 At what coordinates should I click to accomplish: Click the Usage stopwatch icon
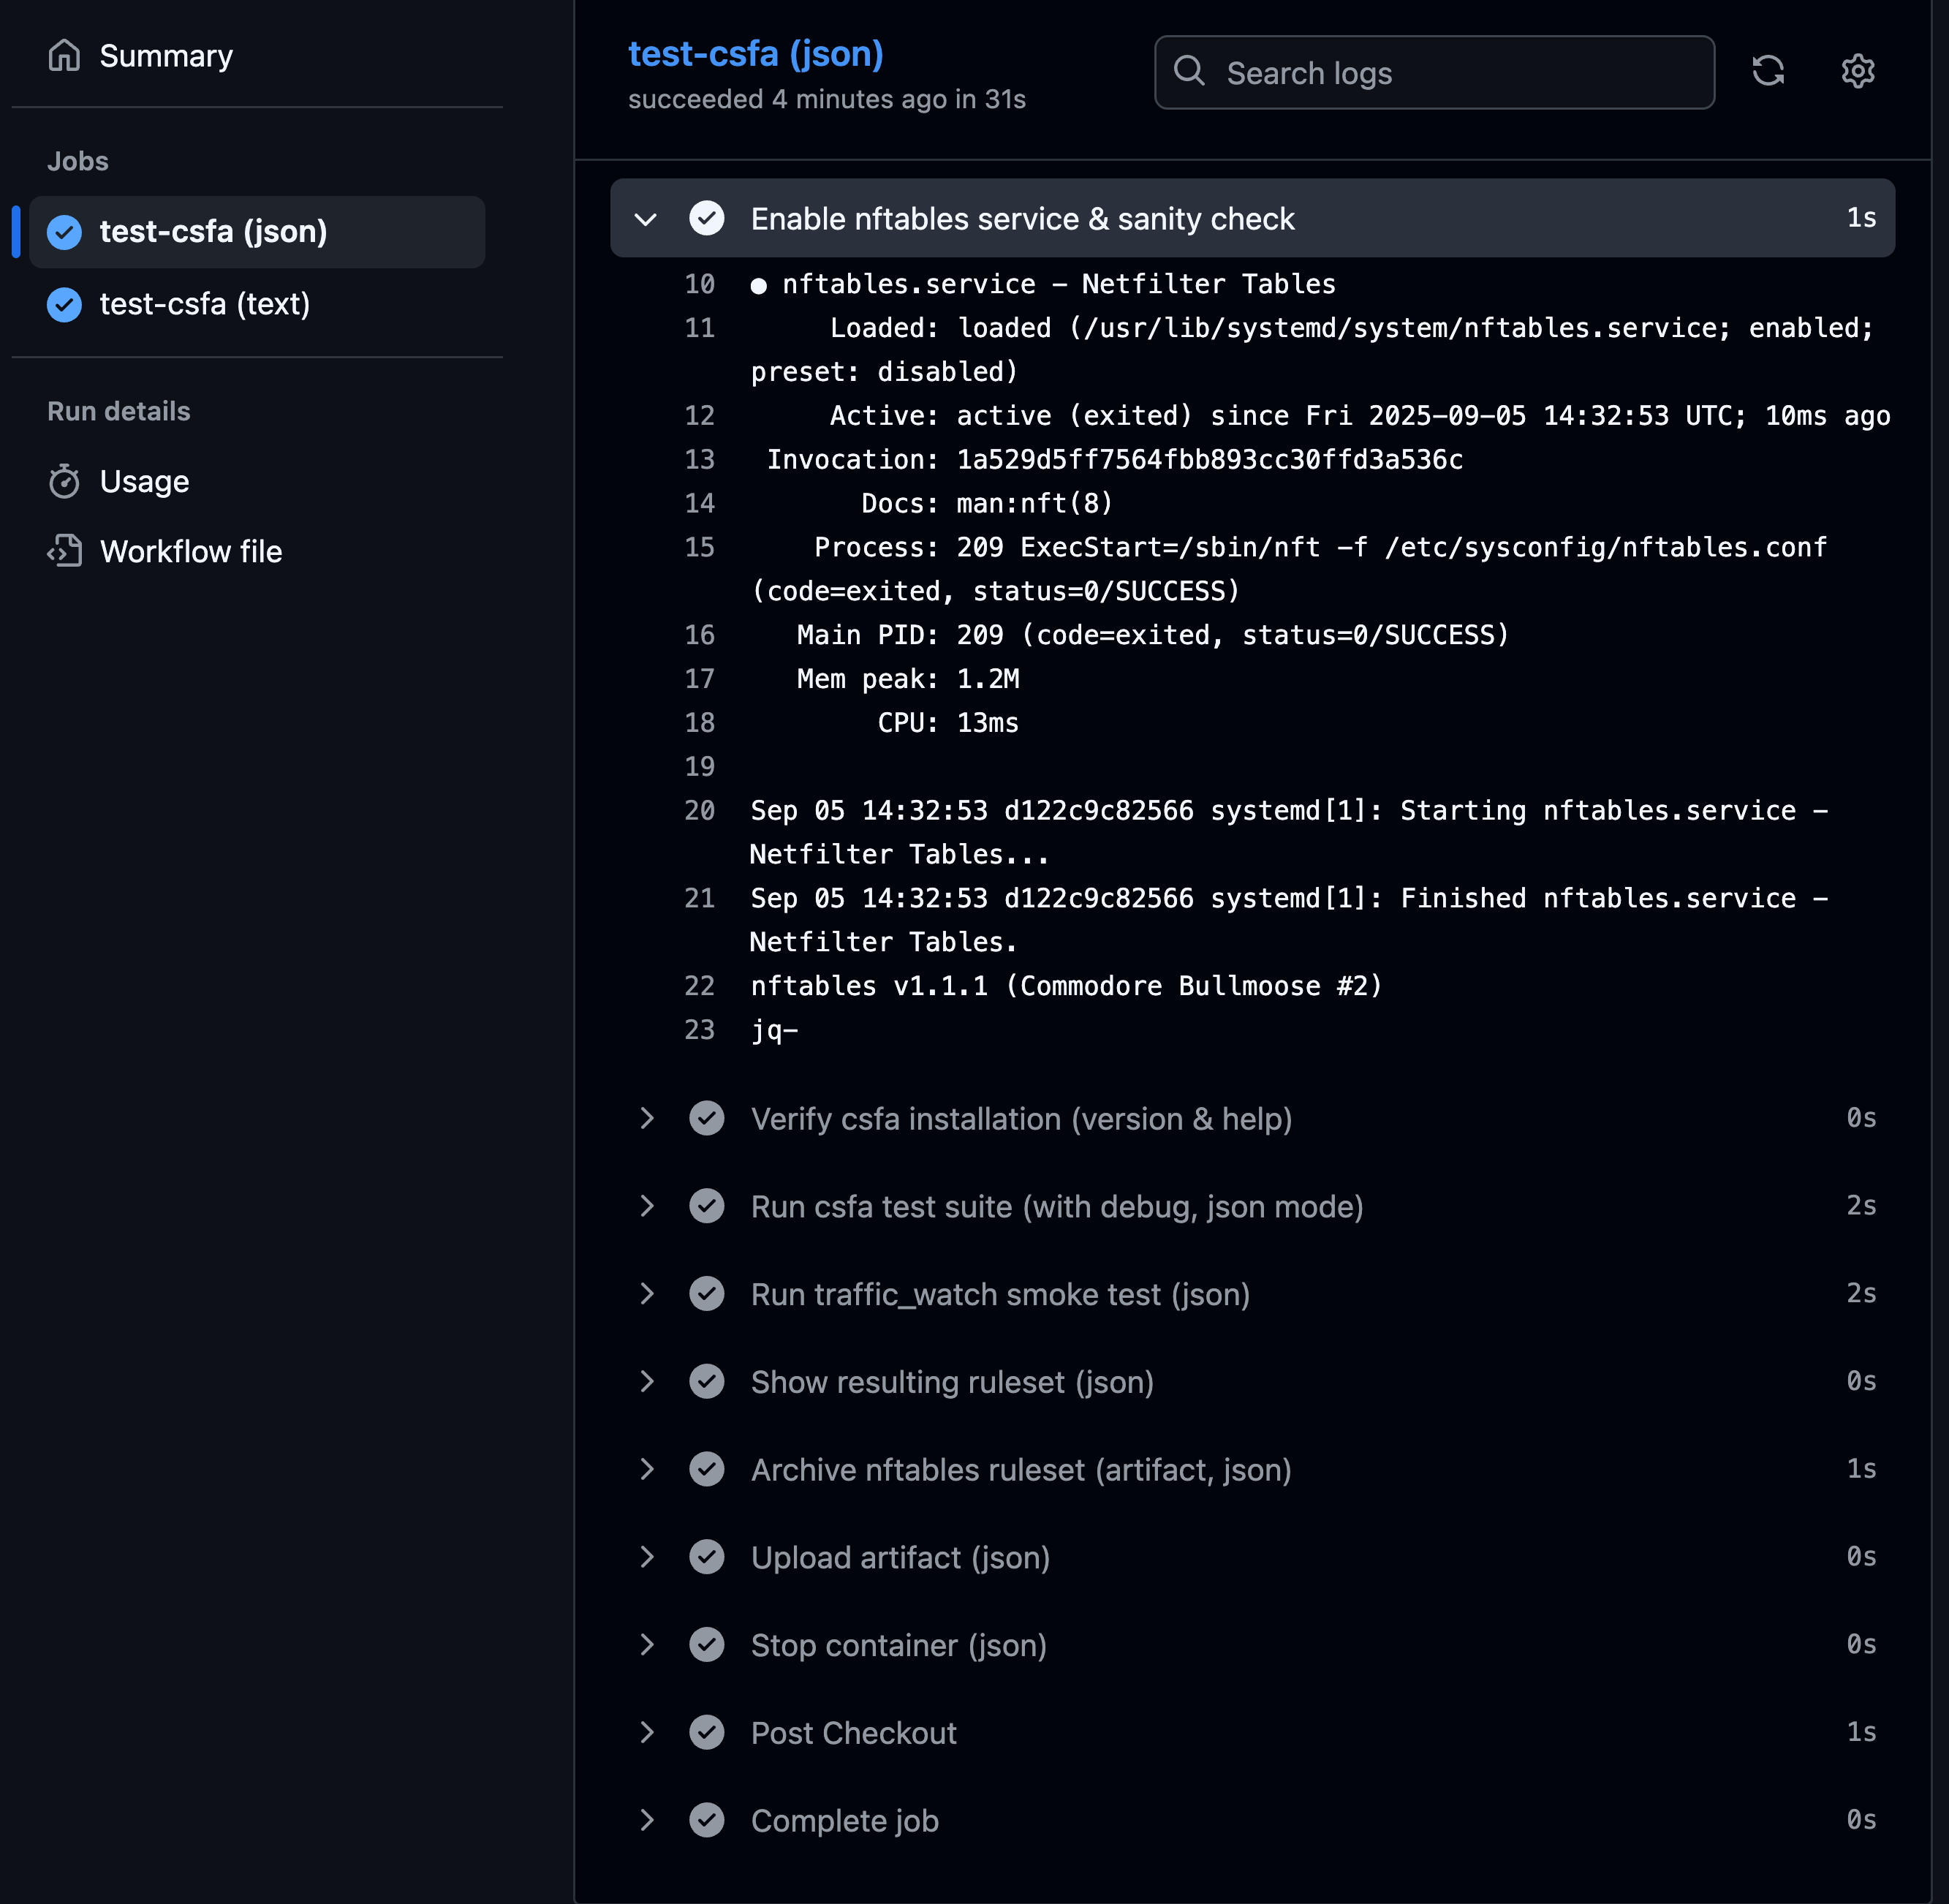(x=64, y=482)
